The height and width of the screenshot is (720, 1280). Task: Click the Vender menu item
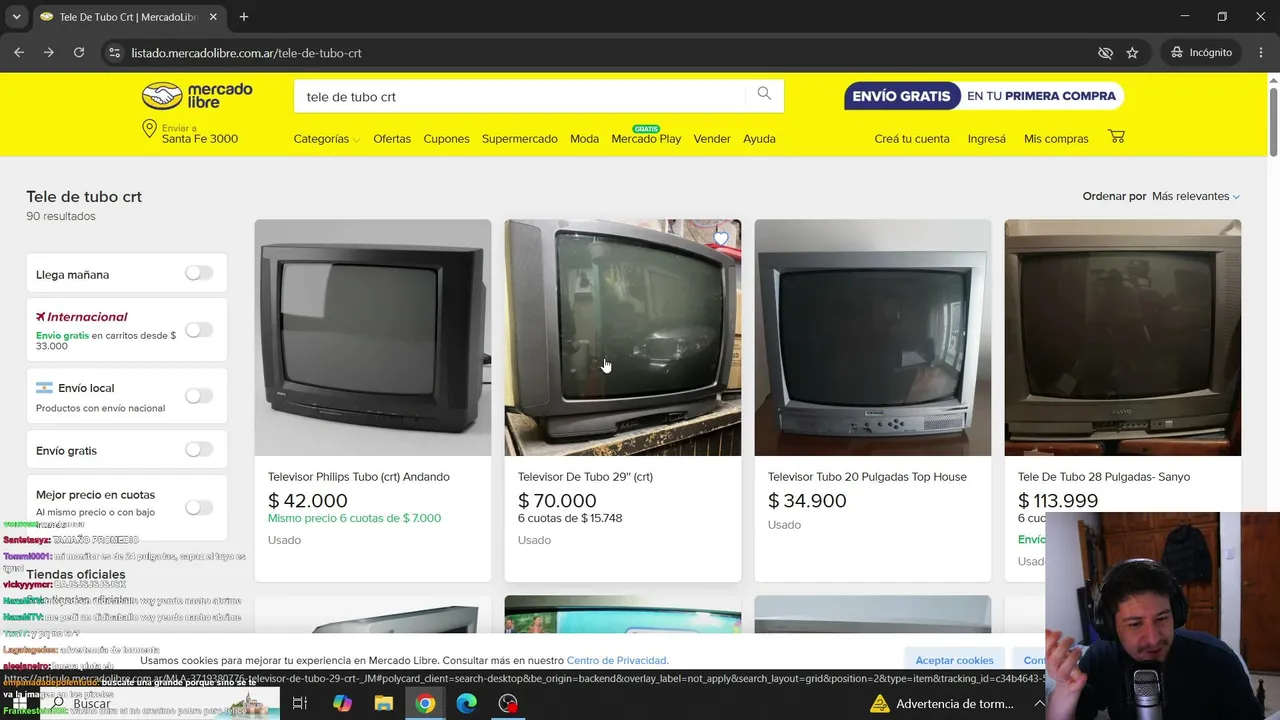[712, 139]
